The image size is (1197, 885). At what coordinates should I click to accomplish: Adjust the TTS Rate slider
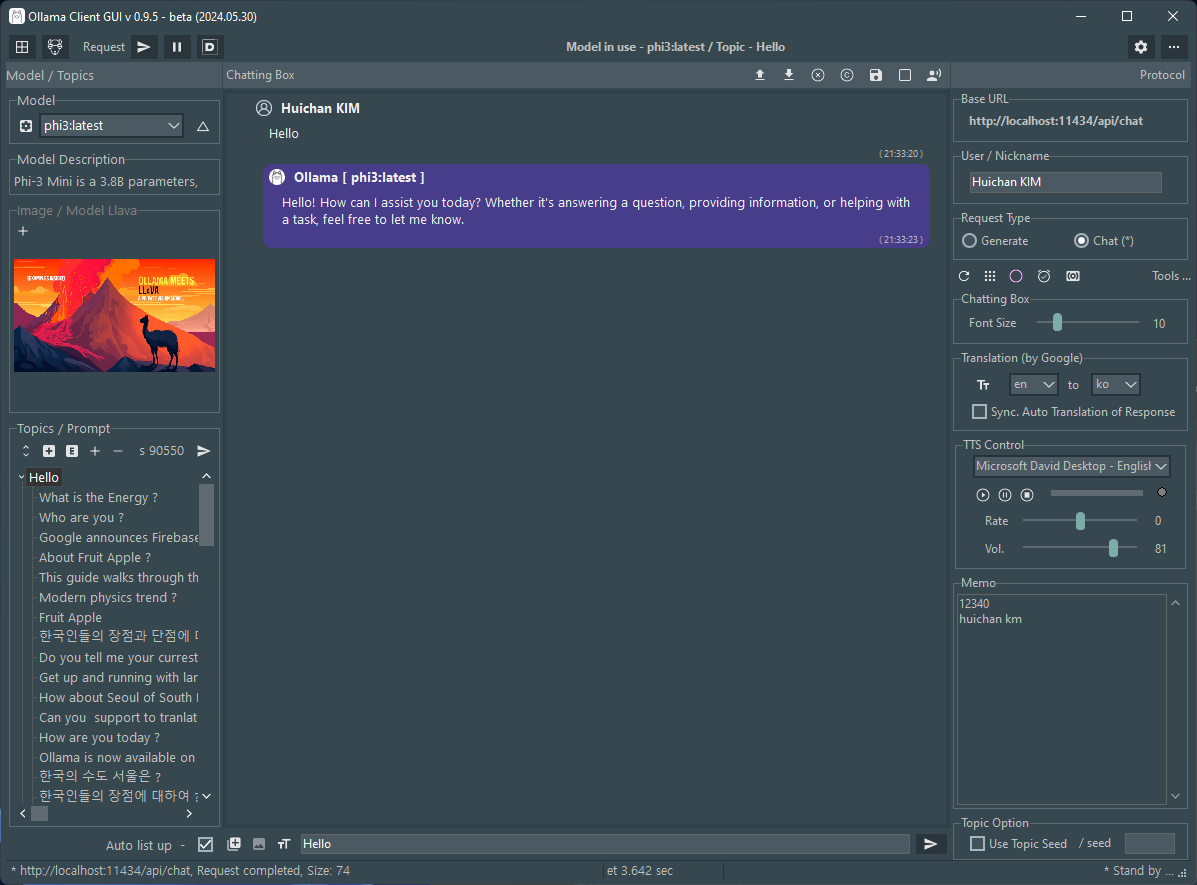(x=1079, y=521)
